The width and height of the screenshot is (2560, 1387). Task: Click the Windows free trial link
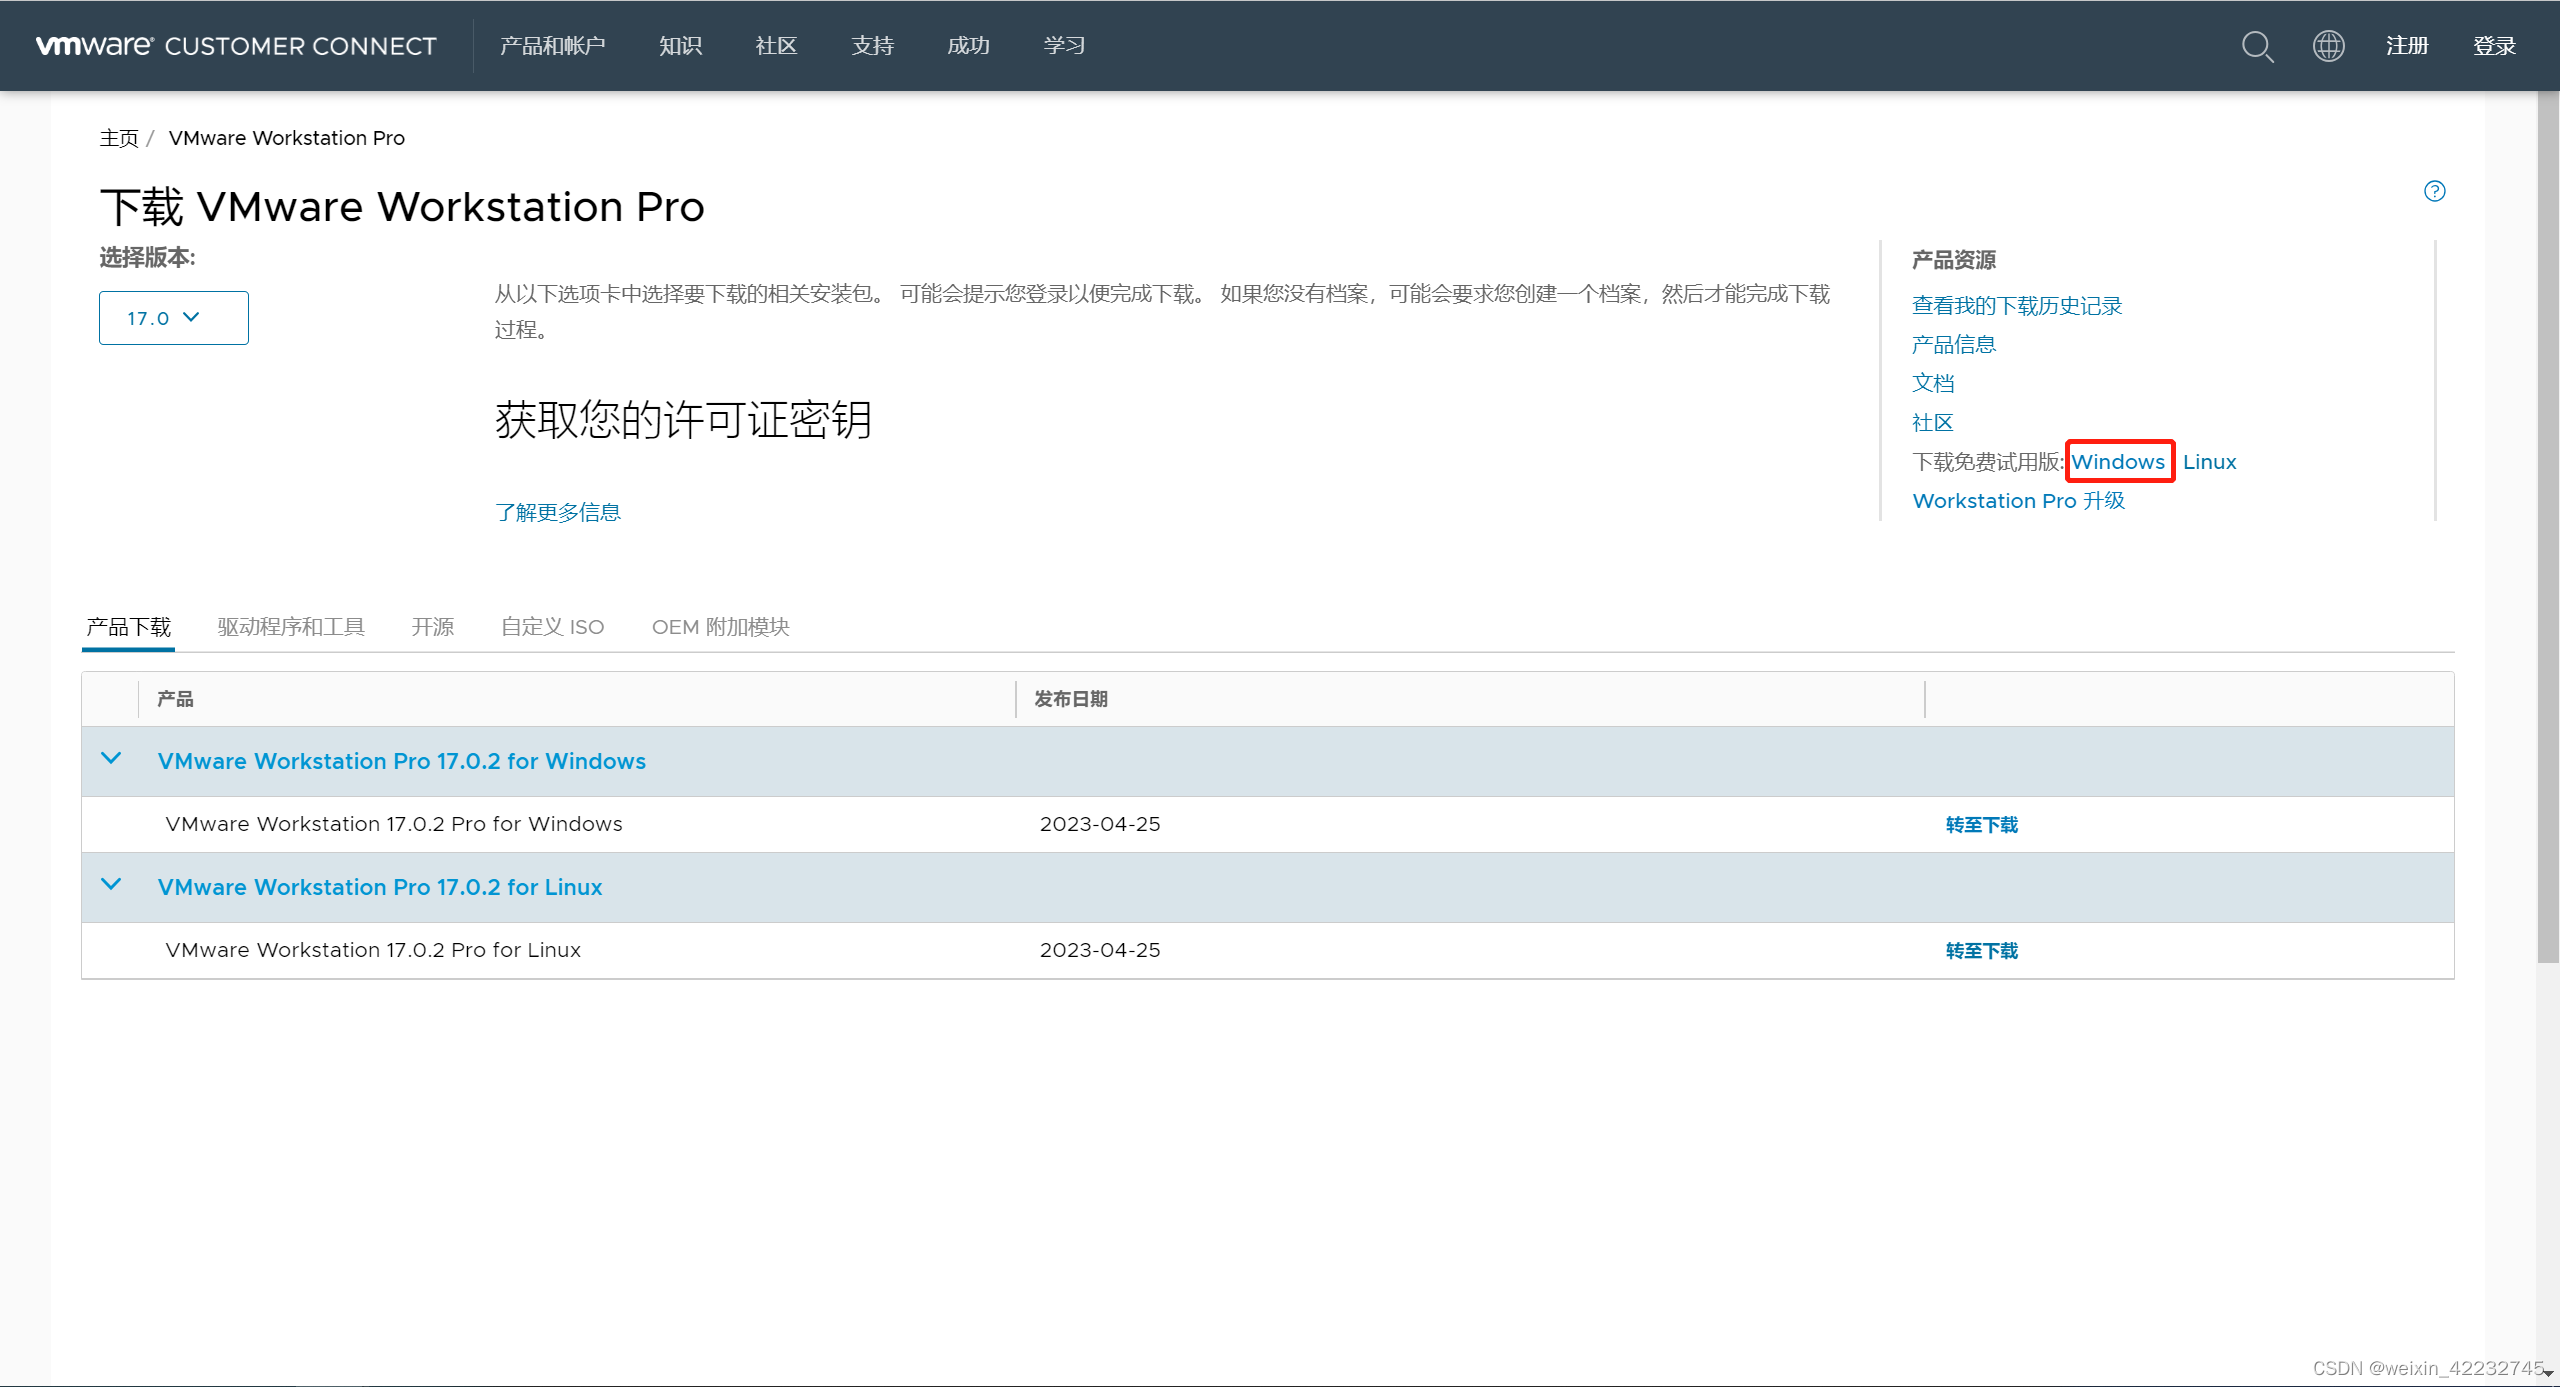2118,462
